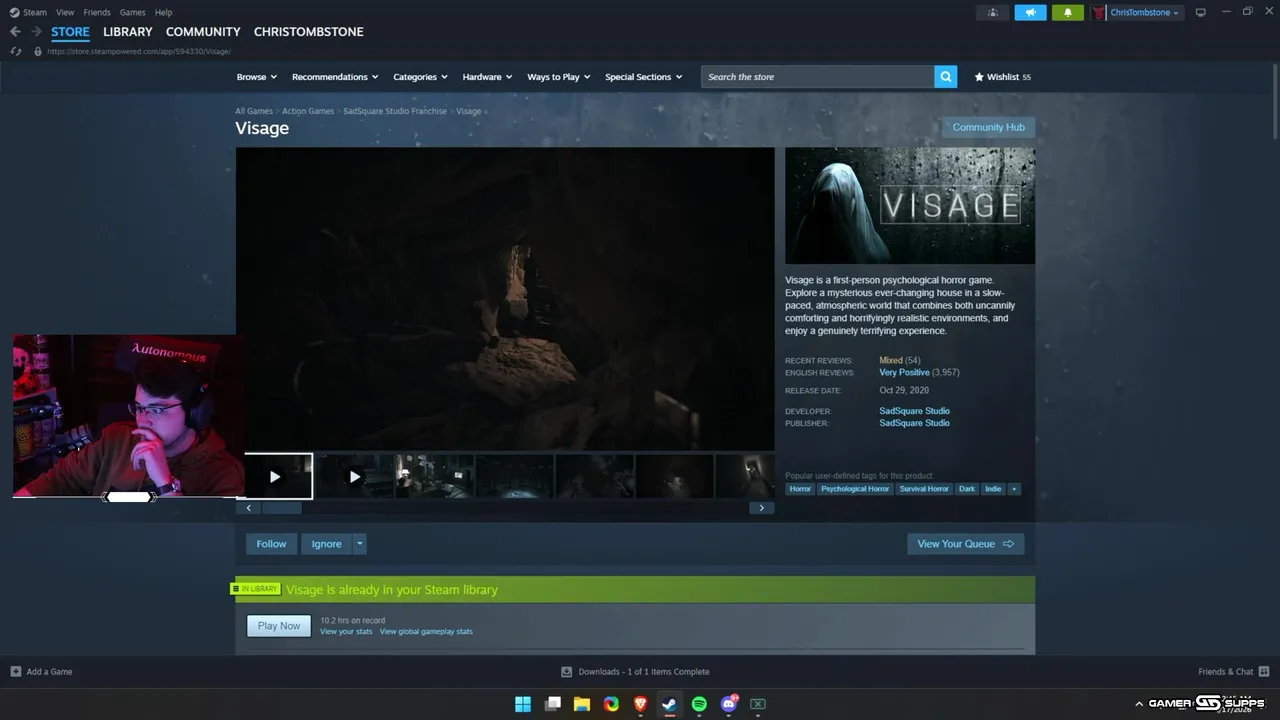
Task: Click the back navigation arrow
Action: 15,32
